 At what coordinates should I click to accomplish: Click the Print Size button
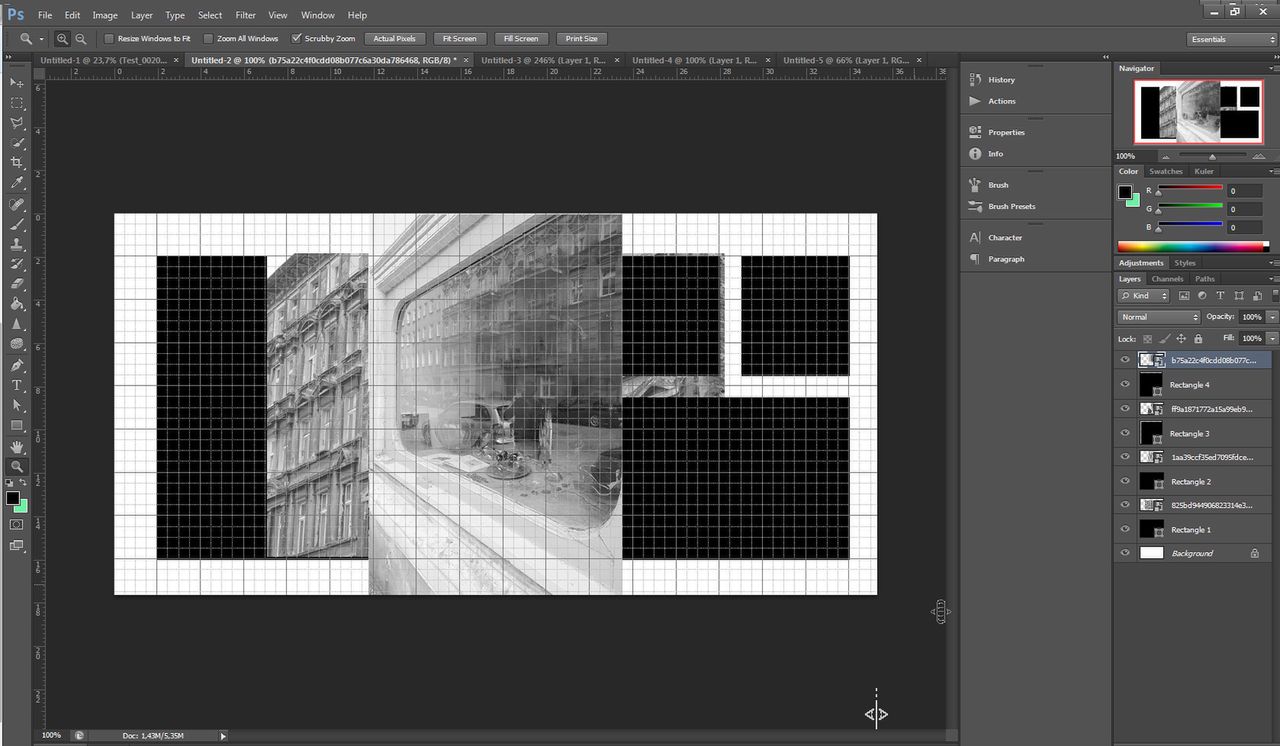coord(581,39)
